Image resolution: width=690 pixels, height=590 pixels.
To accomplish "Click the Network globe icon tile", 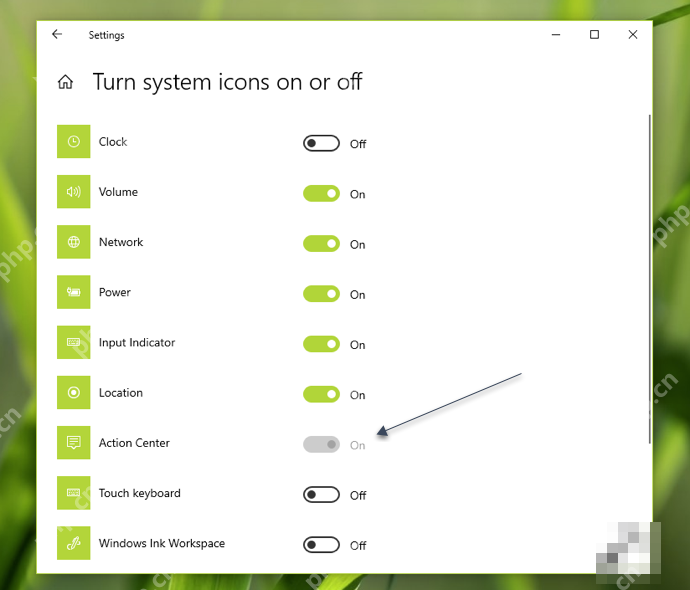I will pos(73,242).
